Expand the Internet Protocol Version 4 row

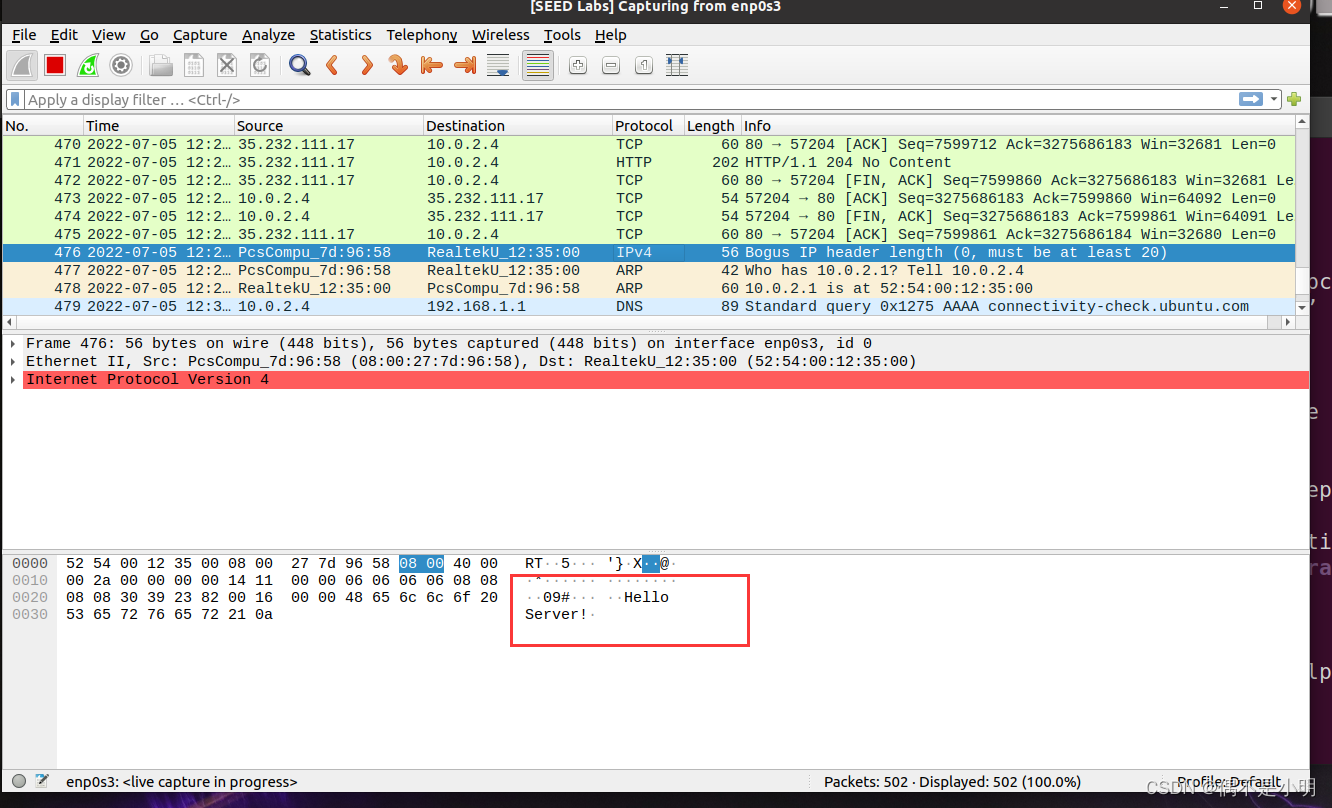[x=12, y=379]
